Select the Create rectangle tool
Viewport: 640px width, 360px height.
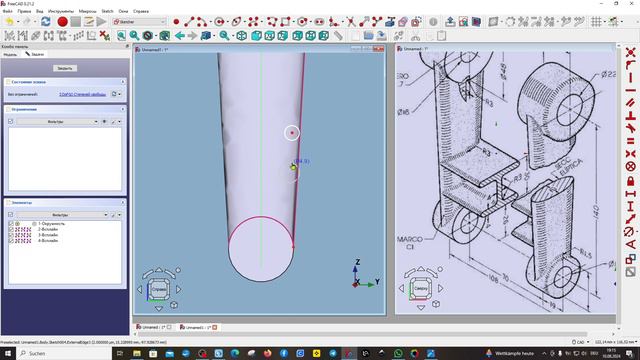(x=285, y=22)
